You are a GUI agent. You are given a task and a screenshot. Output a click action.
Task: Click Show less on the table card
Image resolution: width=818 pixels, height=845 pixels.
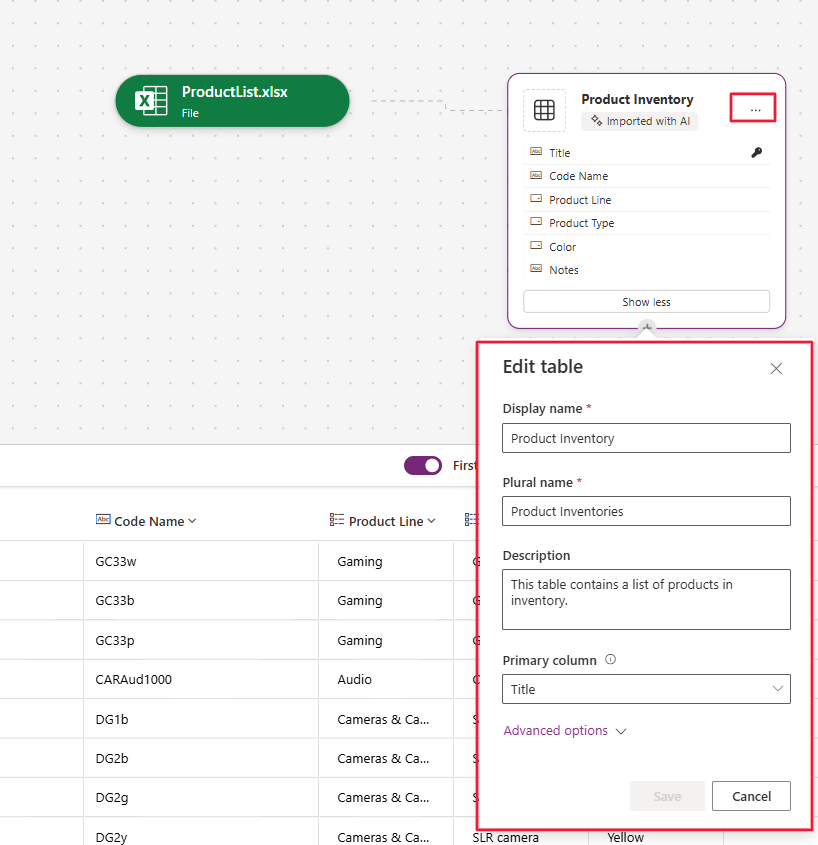click(x=646, y=302)
